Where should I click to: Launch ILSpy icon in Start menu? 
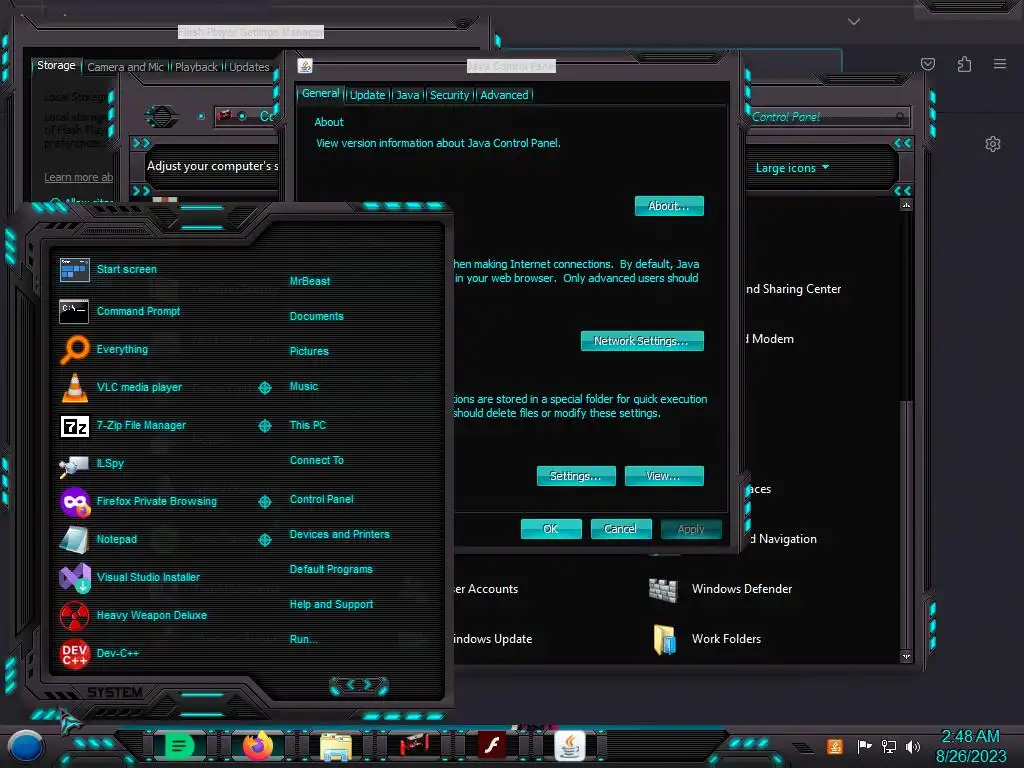pos(74,464)
